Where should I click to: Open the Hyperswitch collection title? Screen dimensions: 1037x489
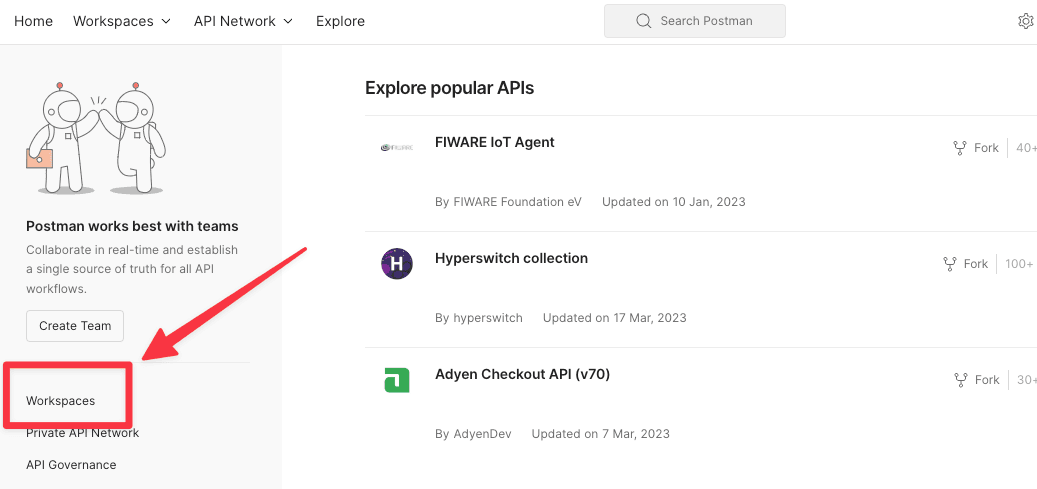click(511, 258)
